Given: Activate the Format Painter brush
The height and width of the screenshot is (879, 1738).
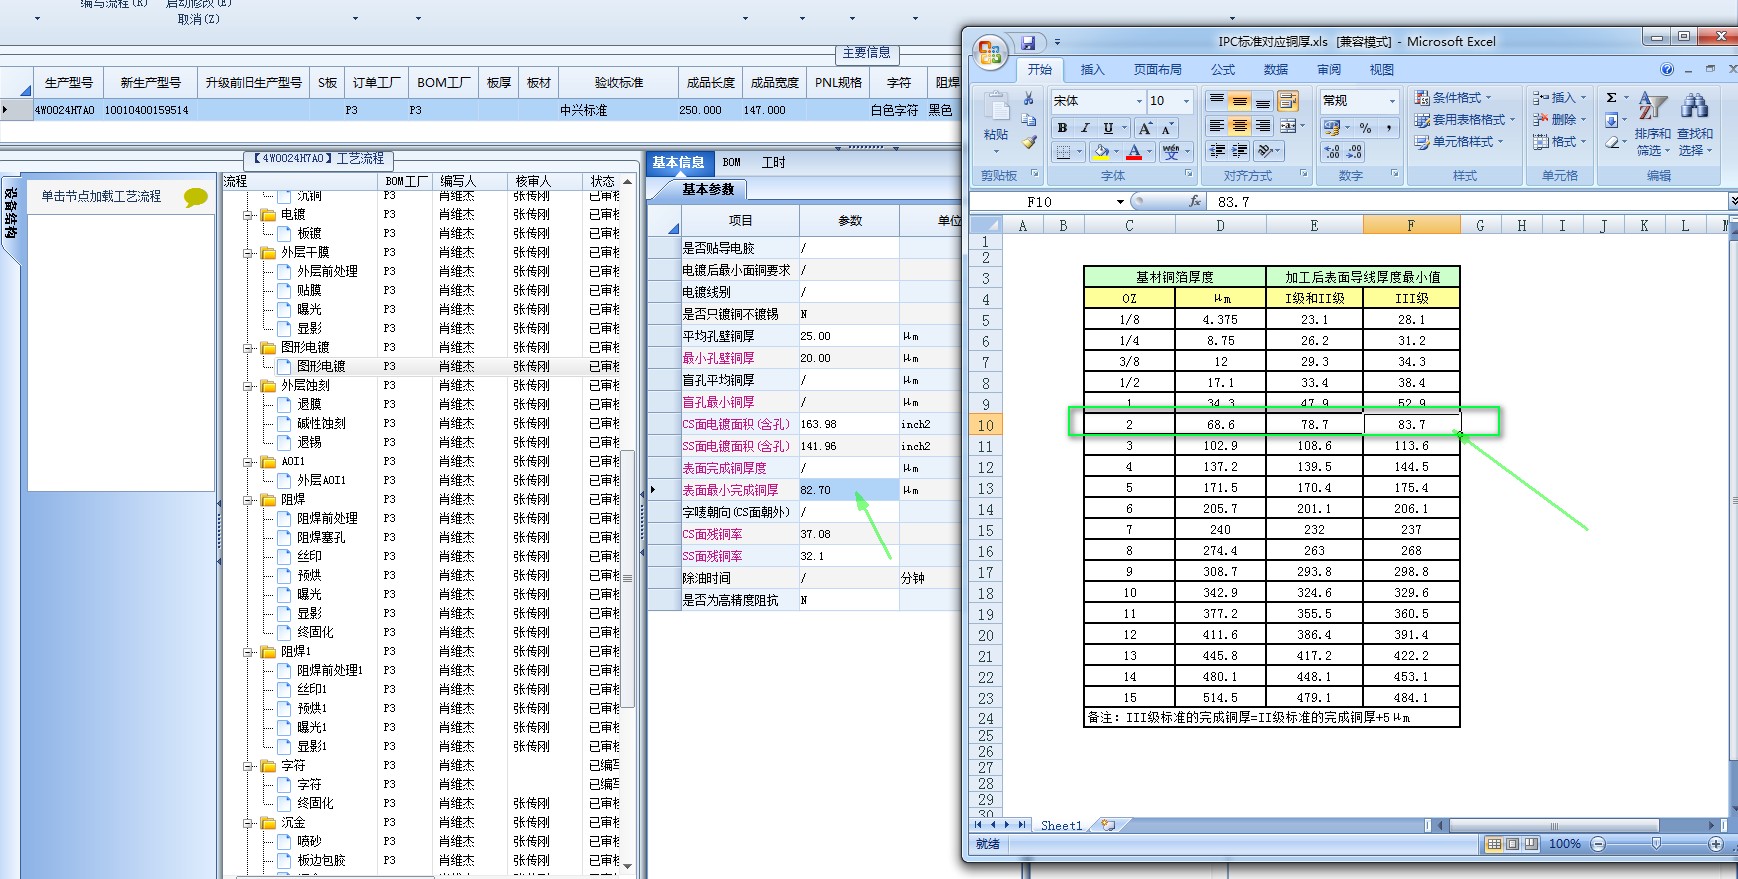Looking at the screenshot, I should click(x=1028, y=142).
